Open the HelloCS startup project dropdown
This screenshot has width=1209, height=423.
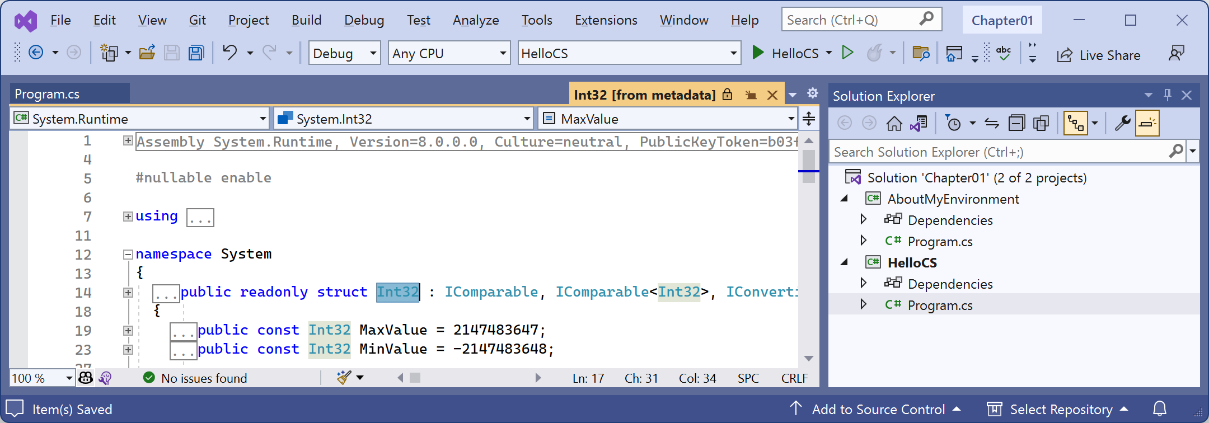tap(629, 54)
